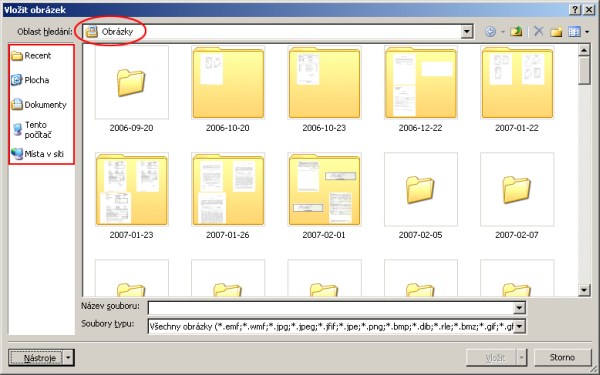Expand the Nástroje button dropdown arrow
This screenshot has height=375, width=600.
[68, 358]
